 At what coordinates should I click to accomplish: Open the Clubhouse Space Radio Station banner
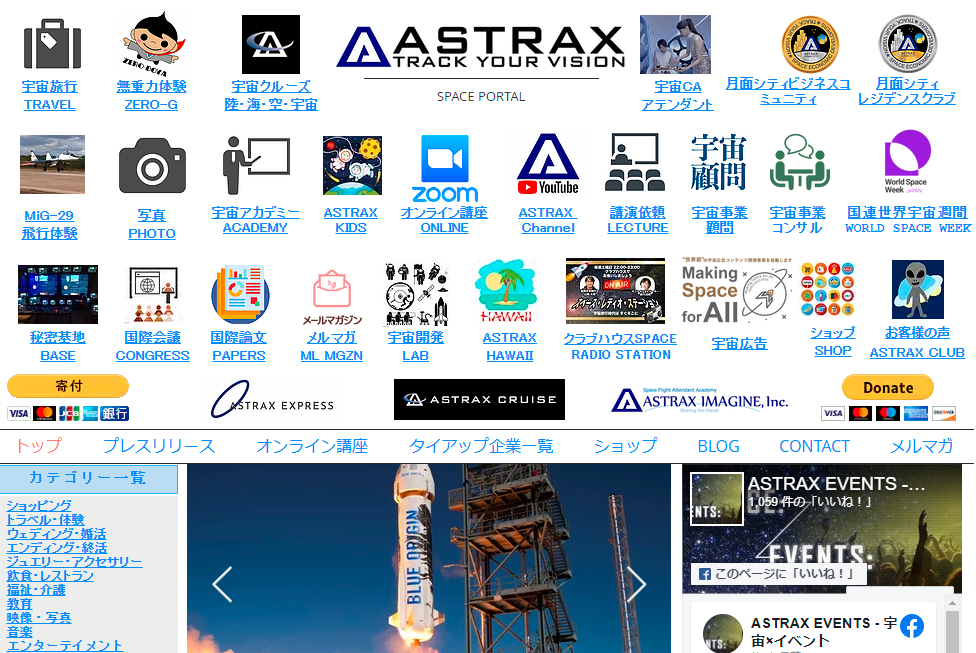616,291
